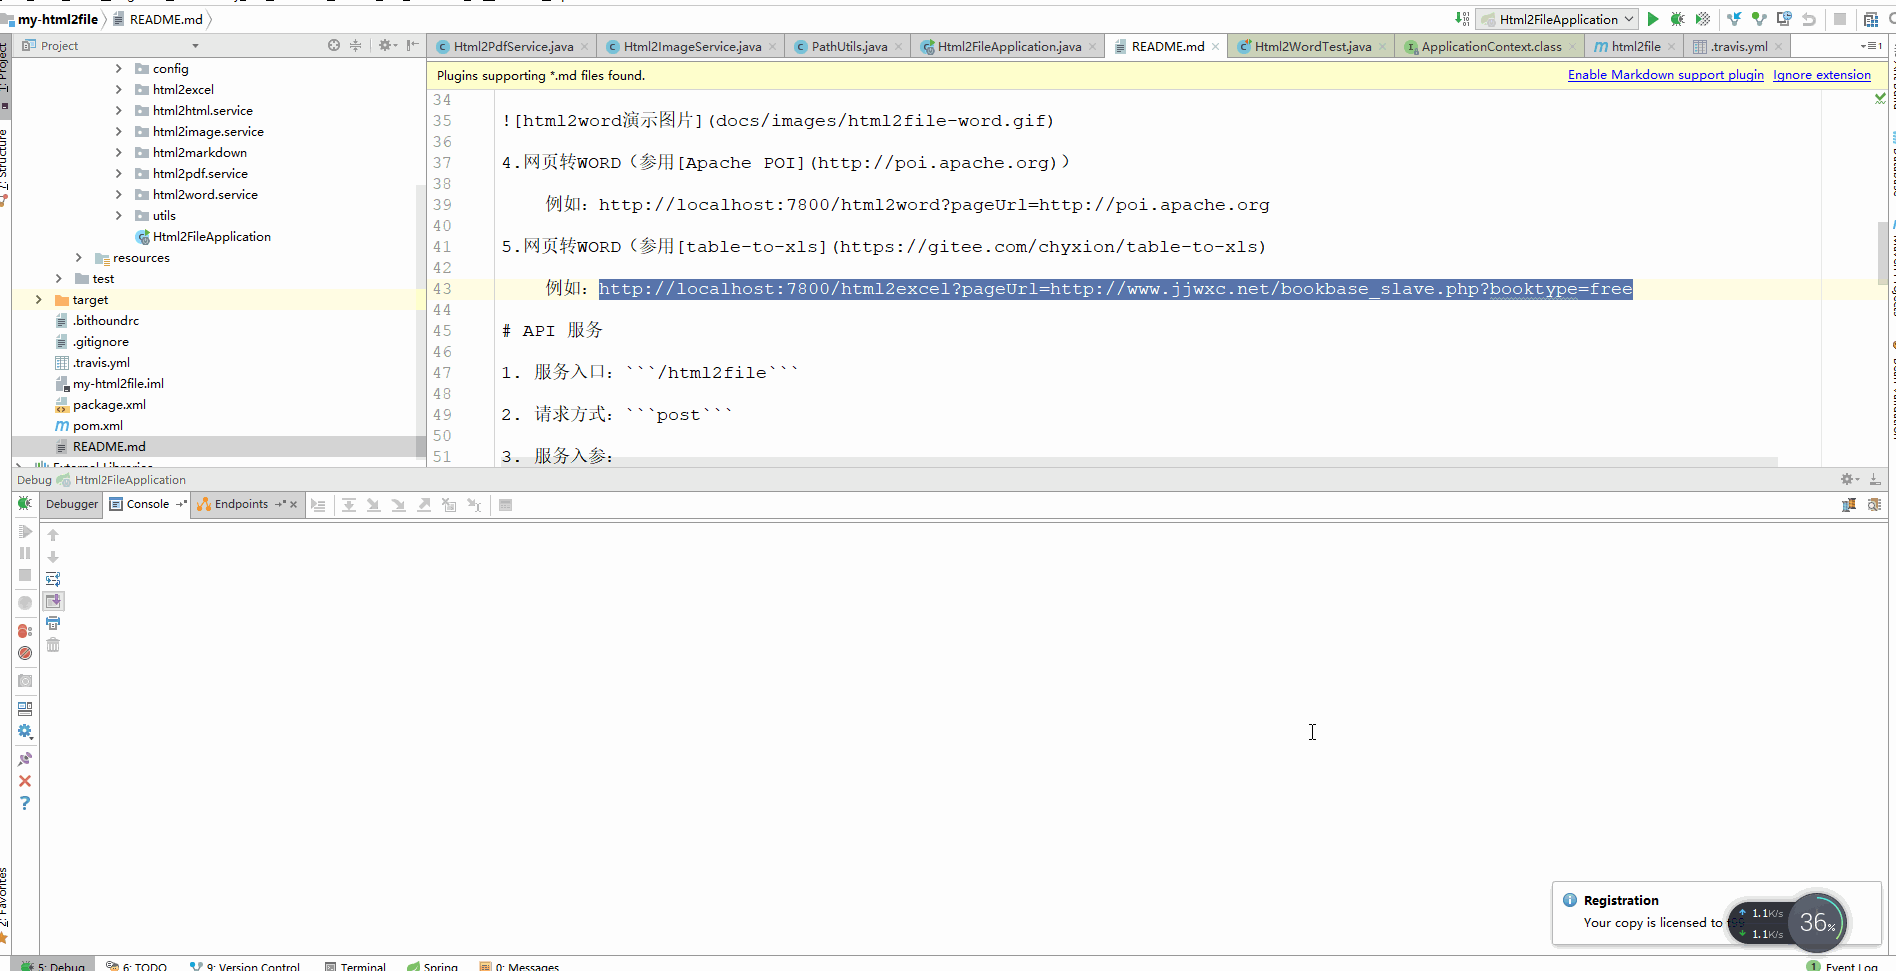Viewport: 1896px width, 971px height.
Task: Click the Stop icon in the debug sidebar
Action: [x=25, y=575]
